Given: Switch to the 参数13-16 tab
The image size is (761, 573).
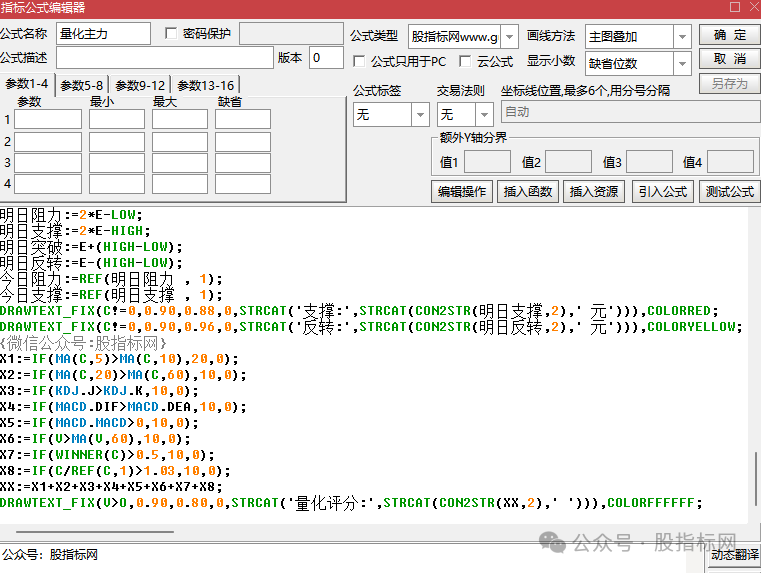Looking at the screenshot, I should tap(206, 86).
